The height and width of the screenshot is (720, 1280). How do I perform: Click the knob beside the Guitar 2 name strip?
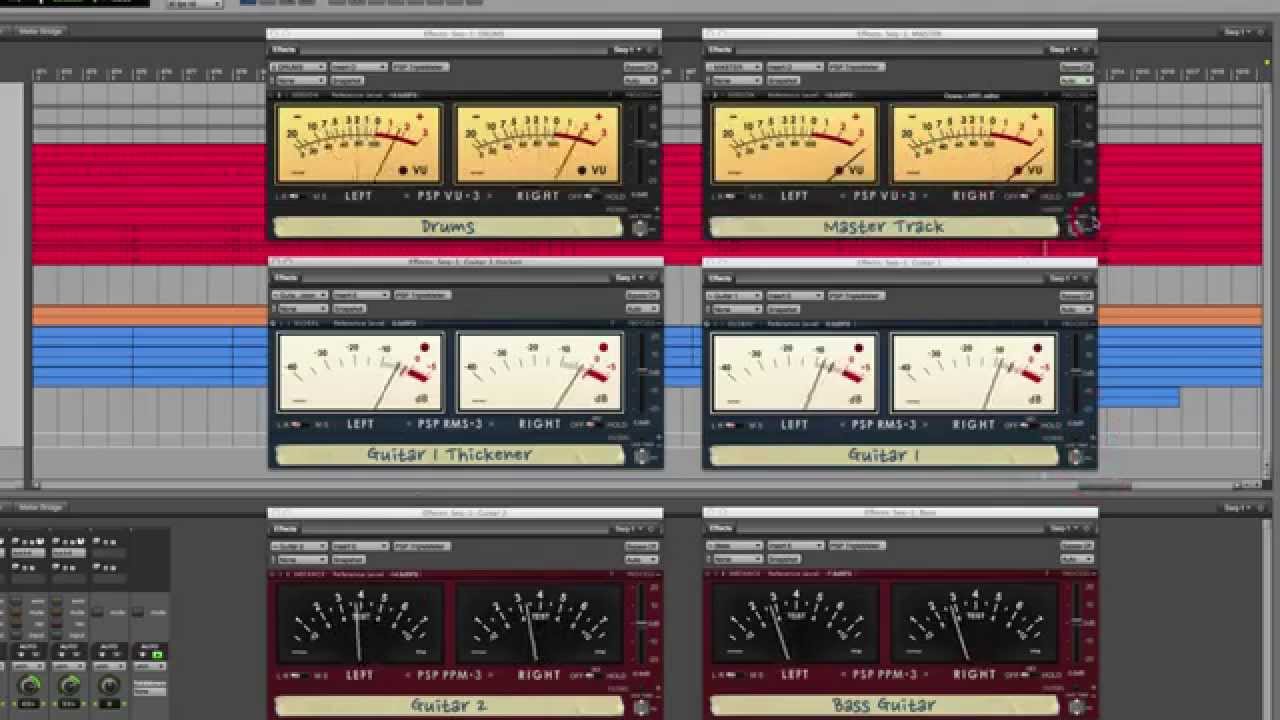(640, 707)
